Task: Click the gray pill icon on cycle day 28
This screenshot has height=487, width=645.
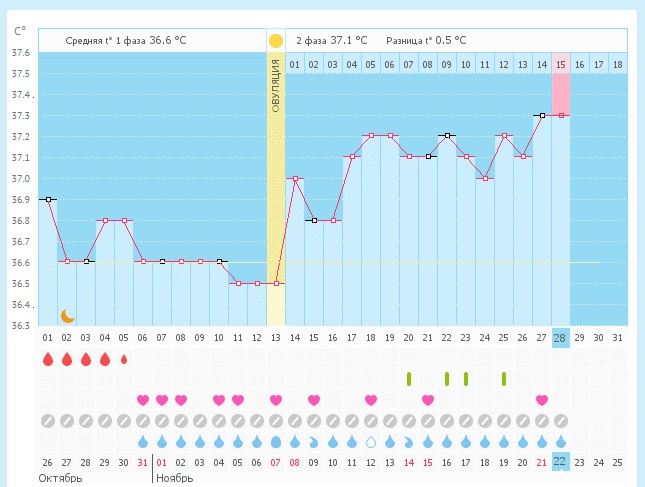Action: click(561, 421)
